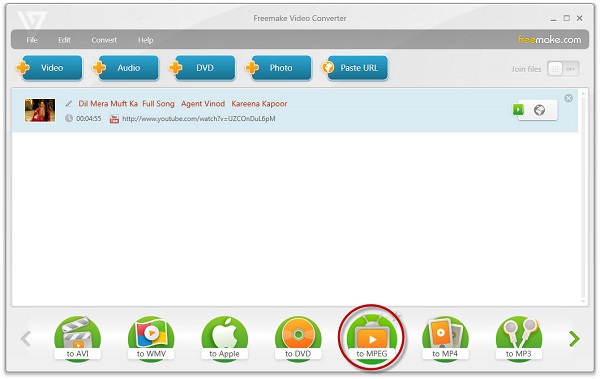Click the Paste URL button
This screenshot has width=600, height=379.
(355, 68)
